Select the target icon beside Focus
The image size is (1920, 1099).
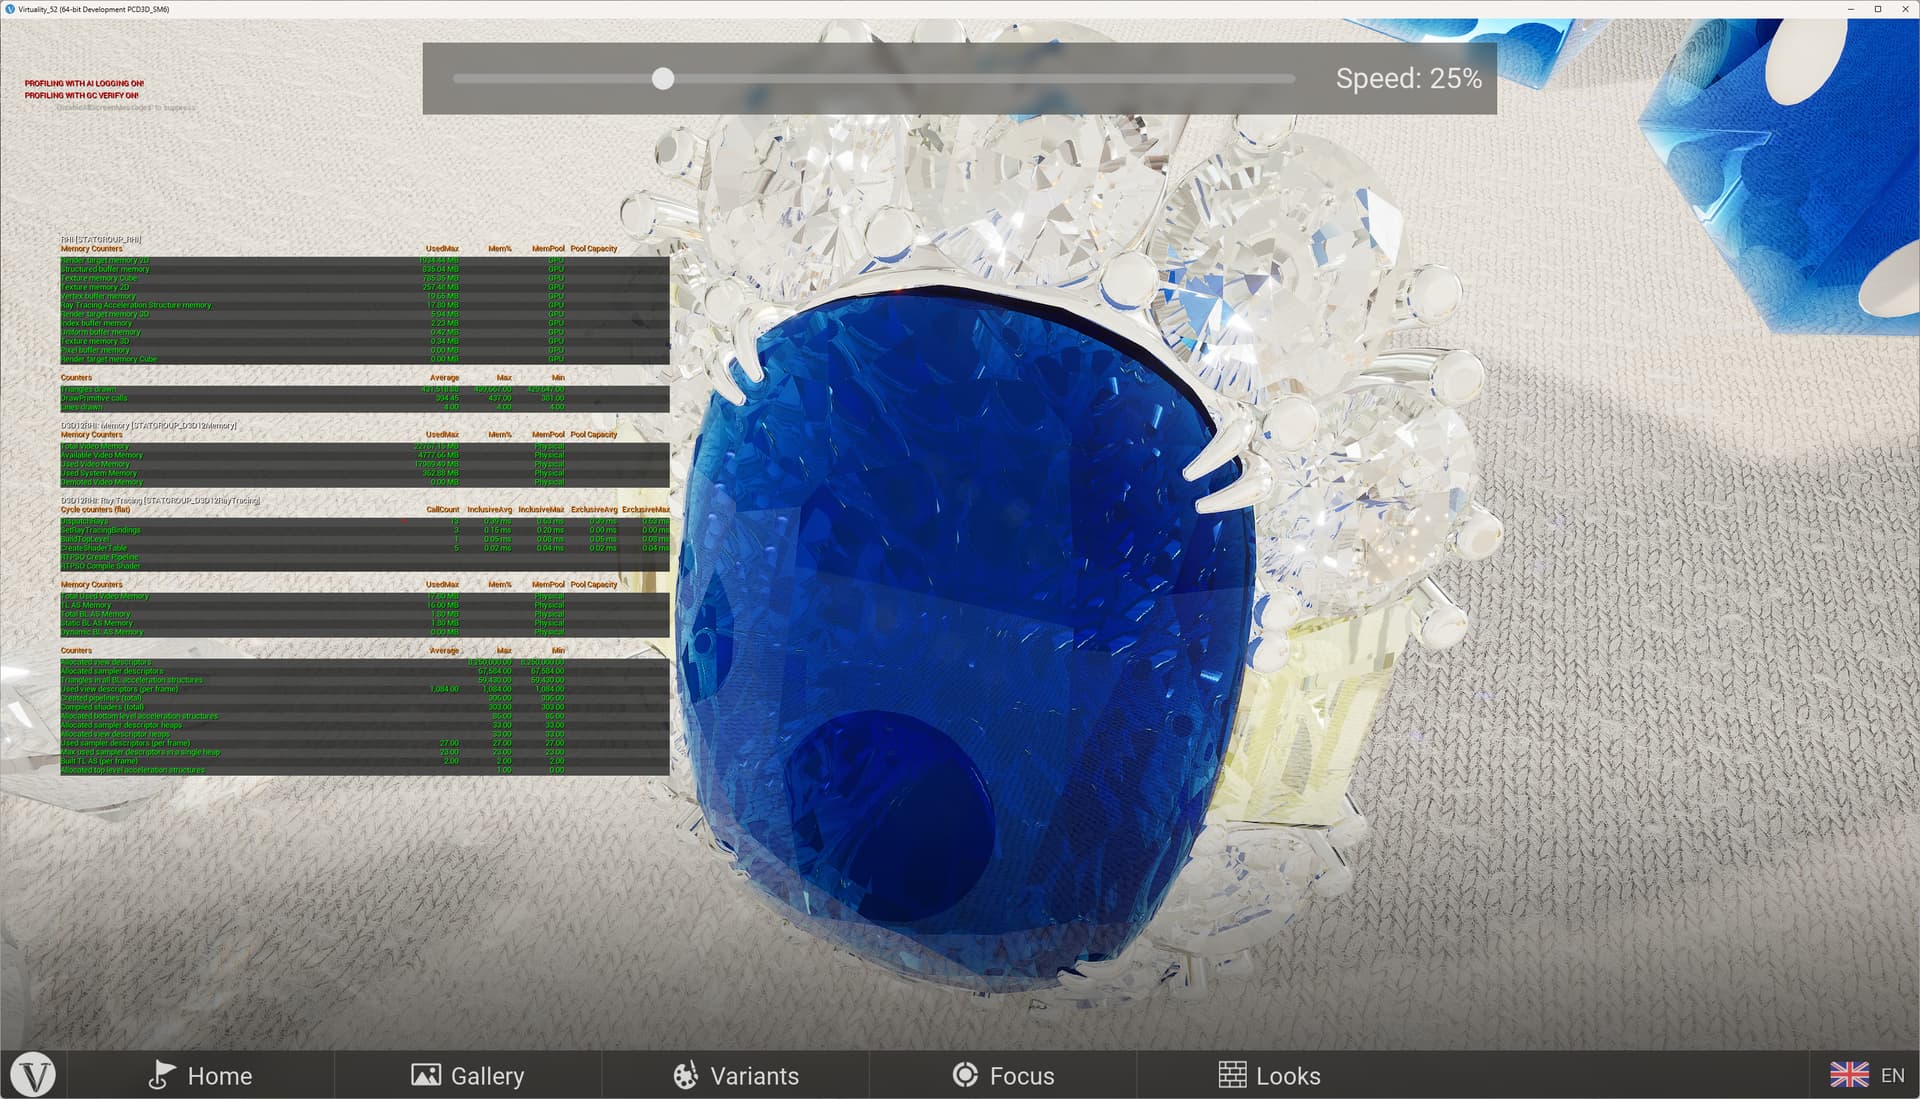click(x=965, y=1075)
